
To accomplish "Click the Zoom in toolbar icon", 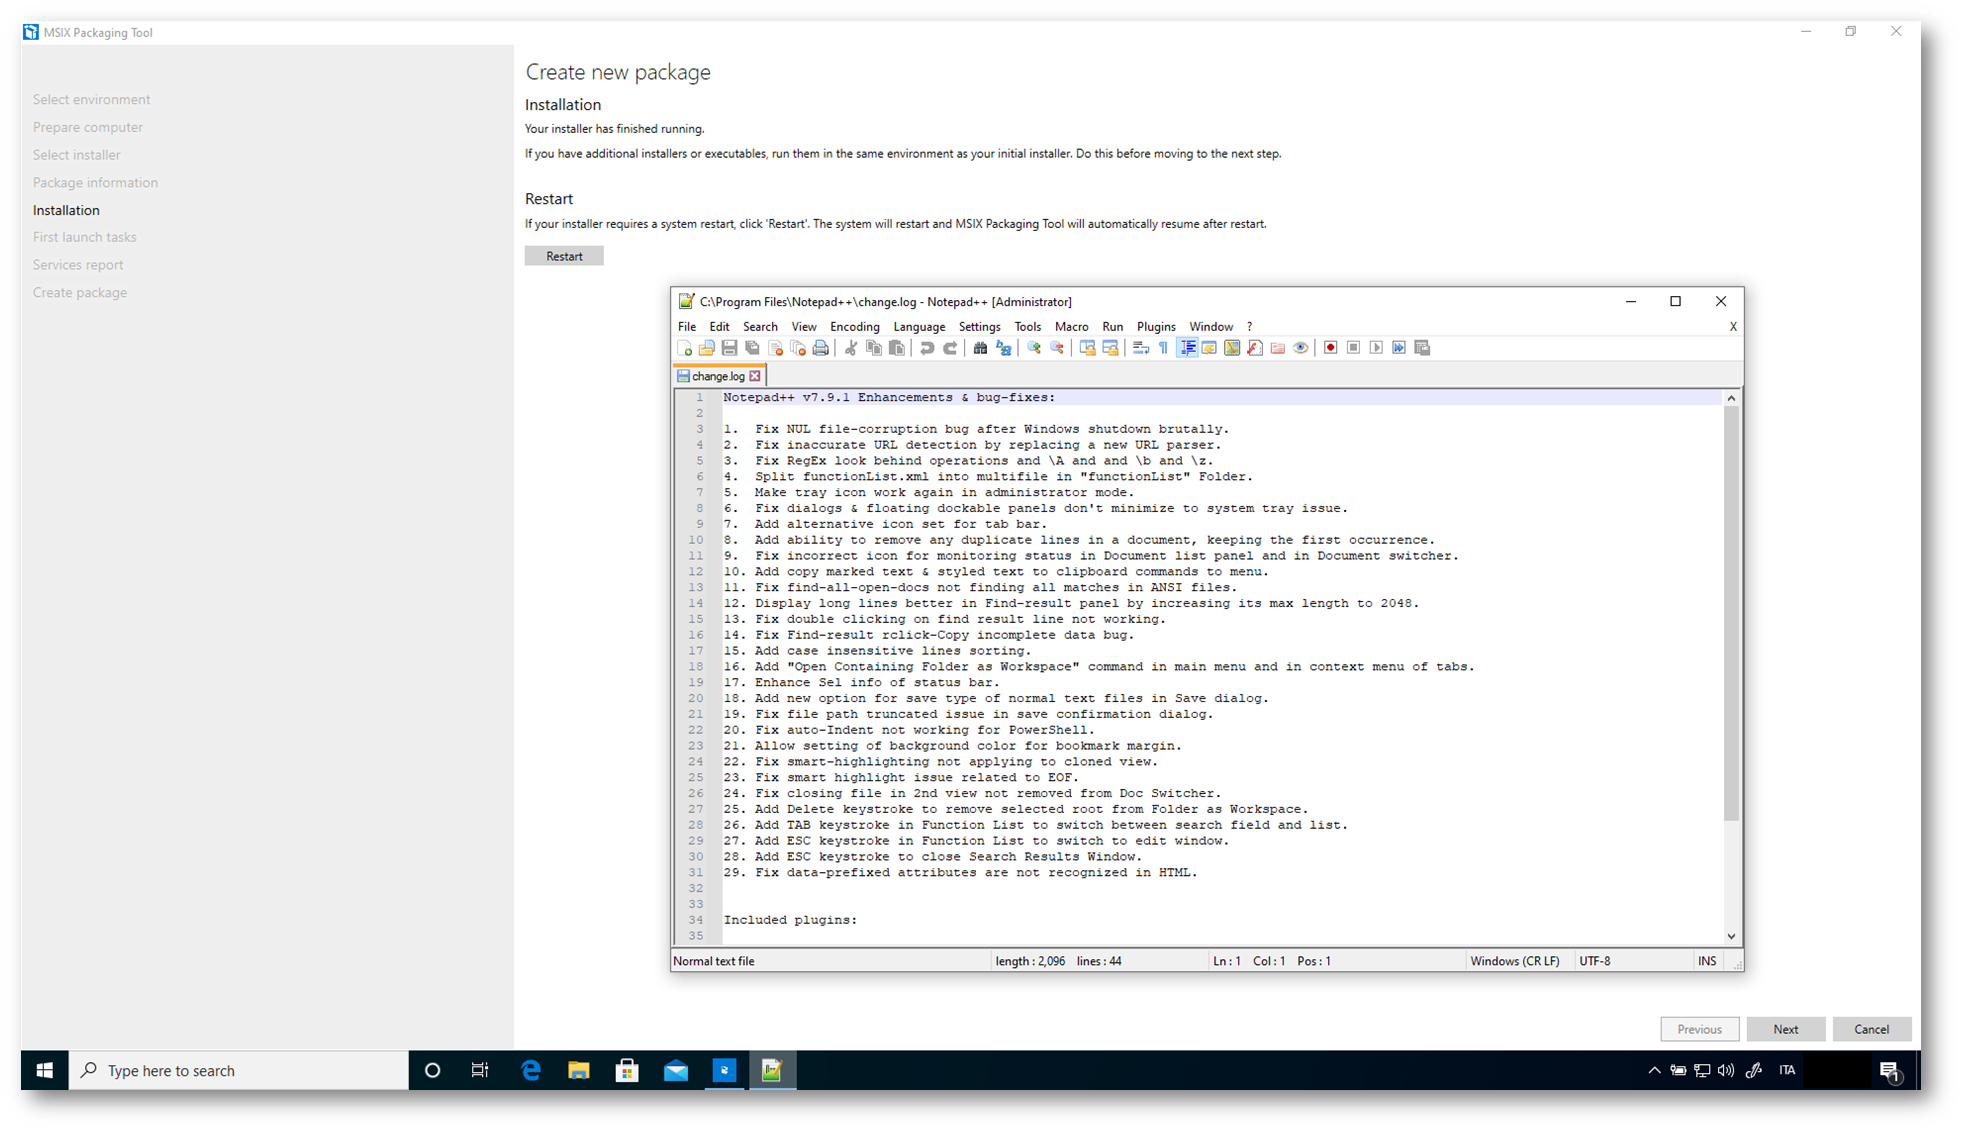I will point(1034,348).
